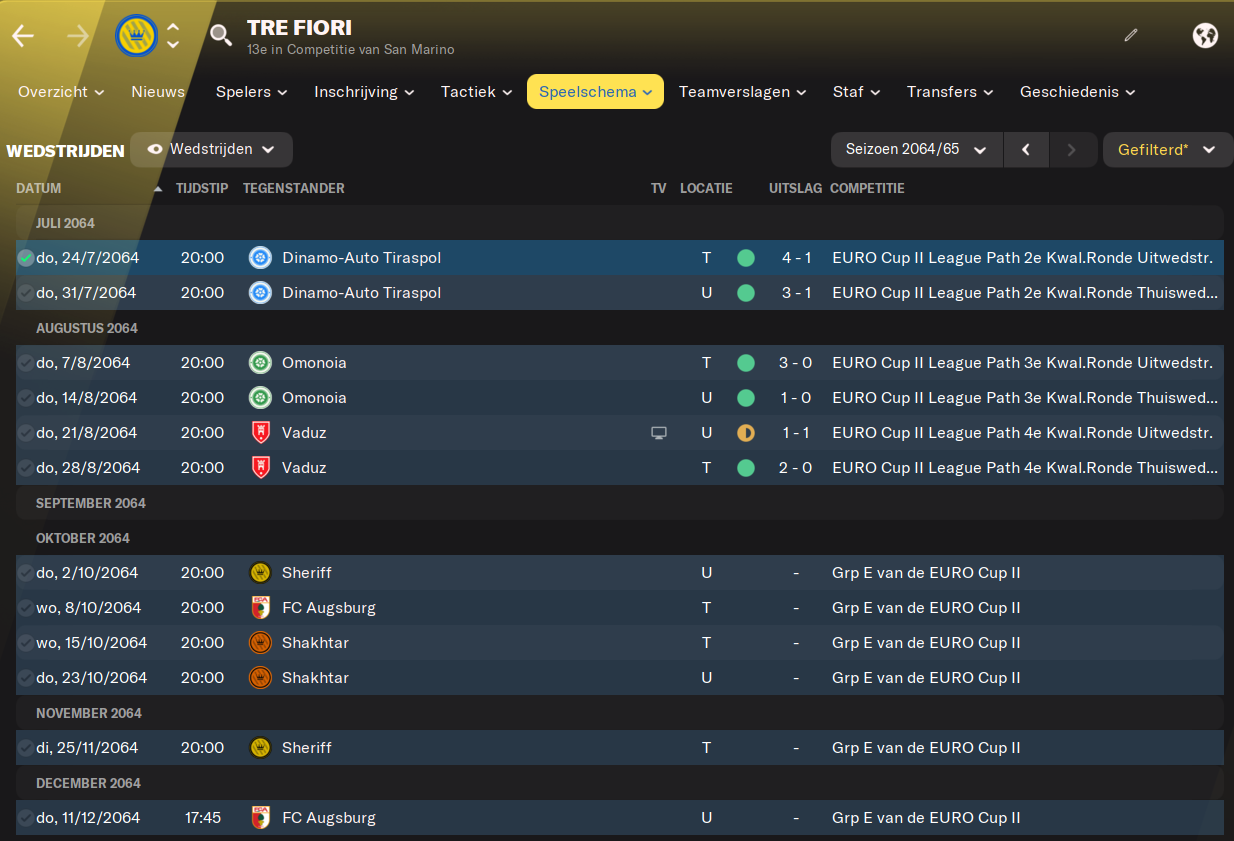Toggle the checkmark for the 7/8/2064 Omonoia match
The image size is (1234, 841).
click(x=26, y=363)
